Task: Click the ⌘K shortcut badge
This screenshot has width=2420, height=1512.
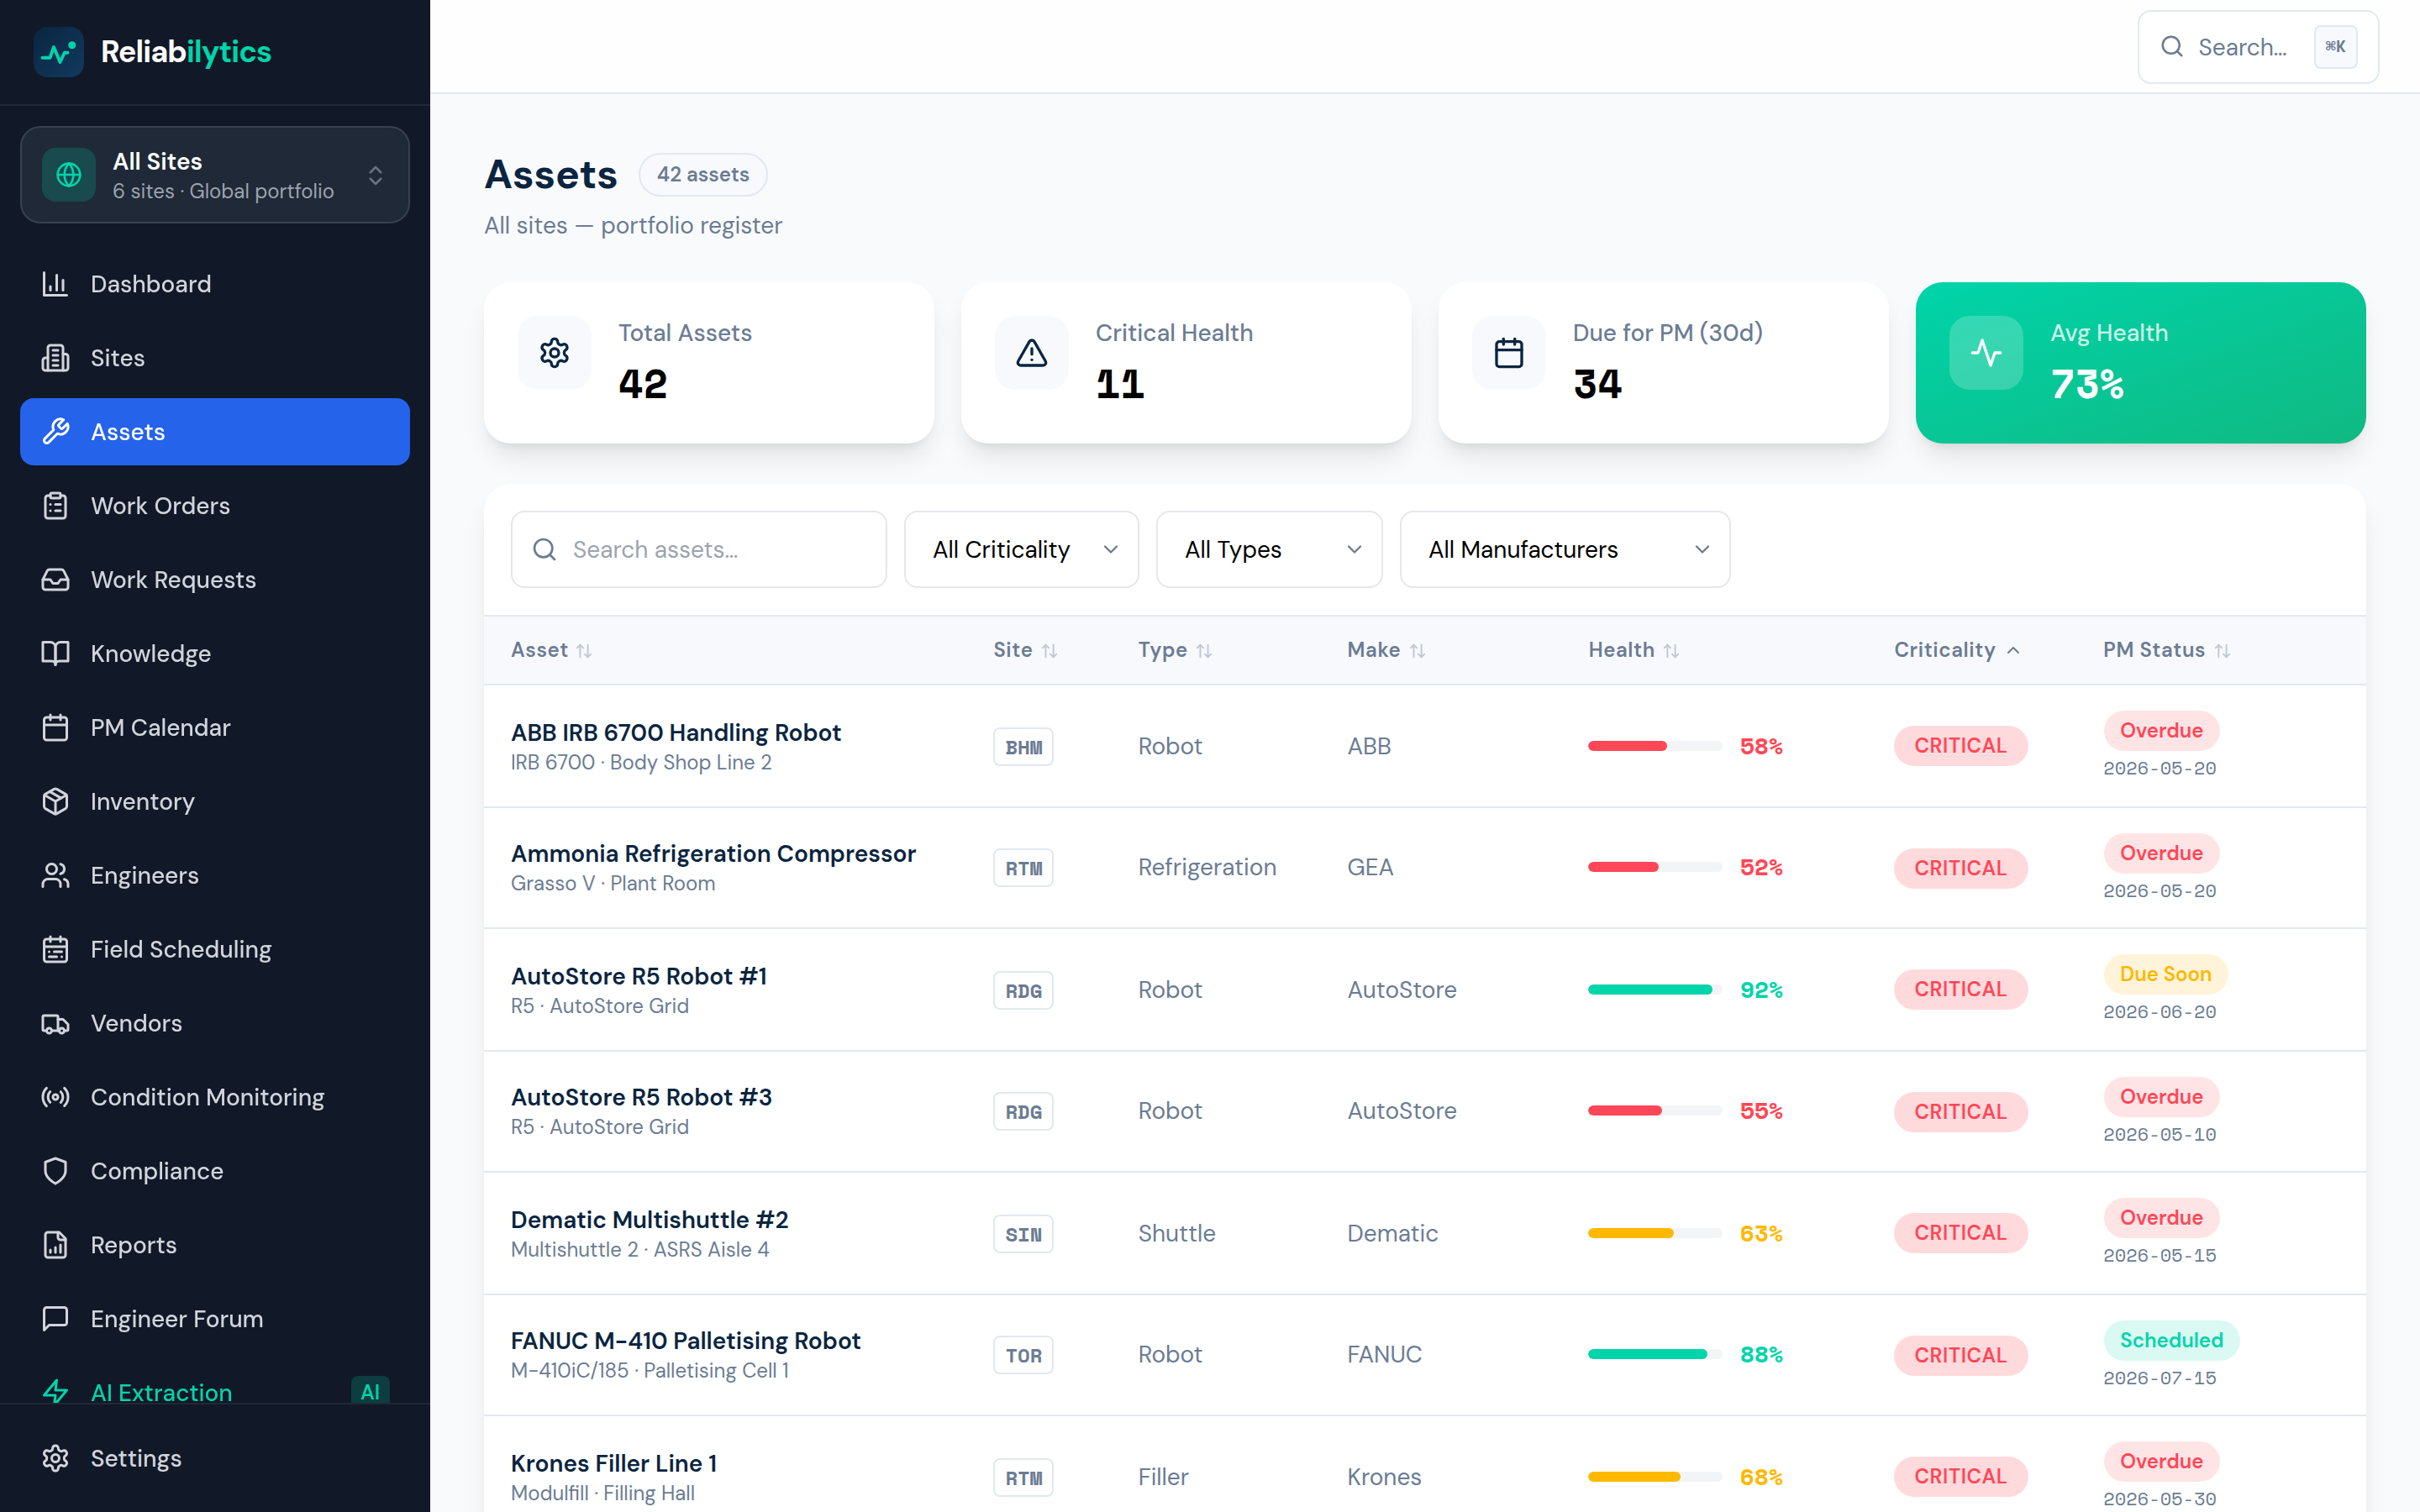Action: [2335, 47]
